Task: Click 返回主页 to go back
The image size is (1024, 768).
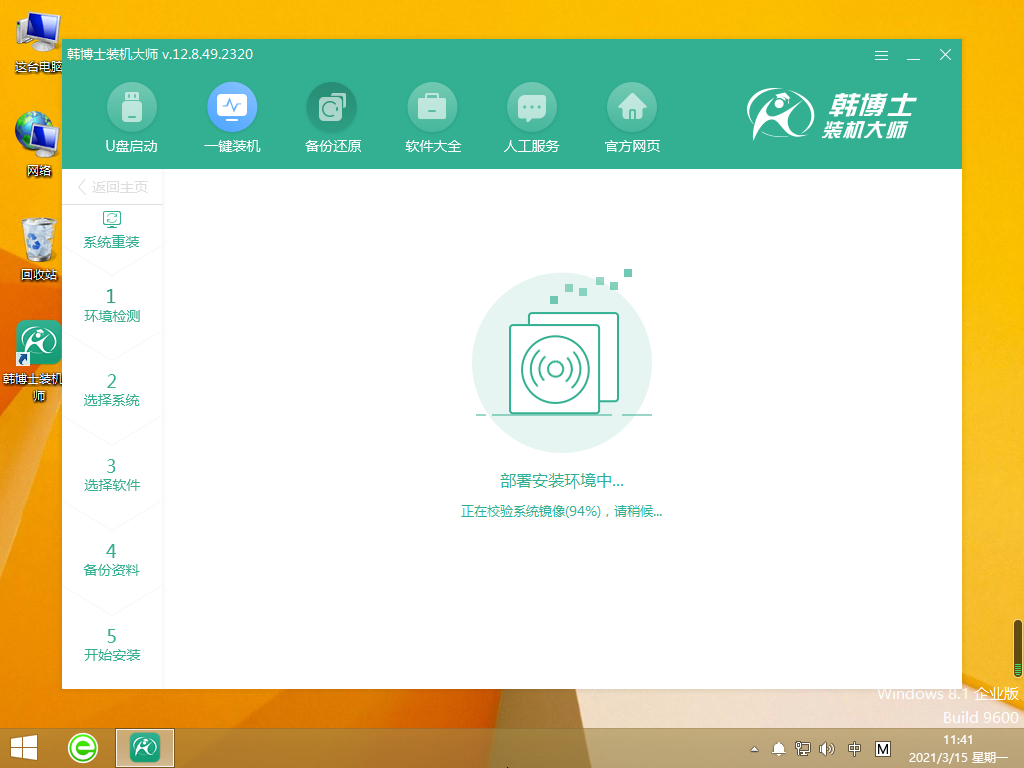Action: [112, 186]
